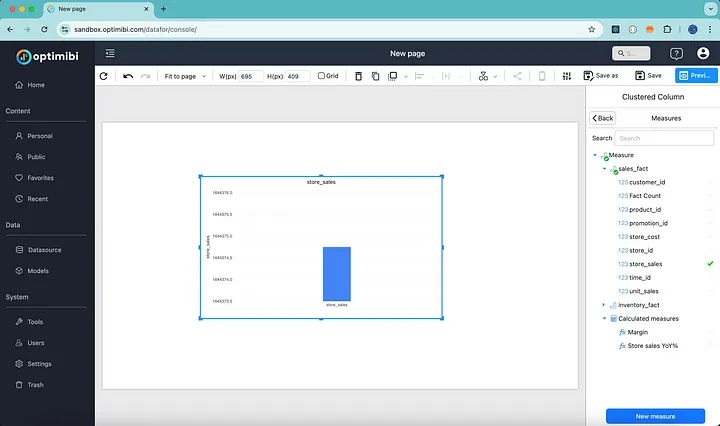Click the share icon in the toolbar
The image size is (720, 426).
pyautogui.click(x=517, y=76)
